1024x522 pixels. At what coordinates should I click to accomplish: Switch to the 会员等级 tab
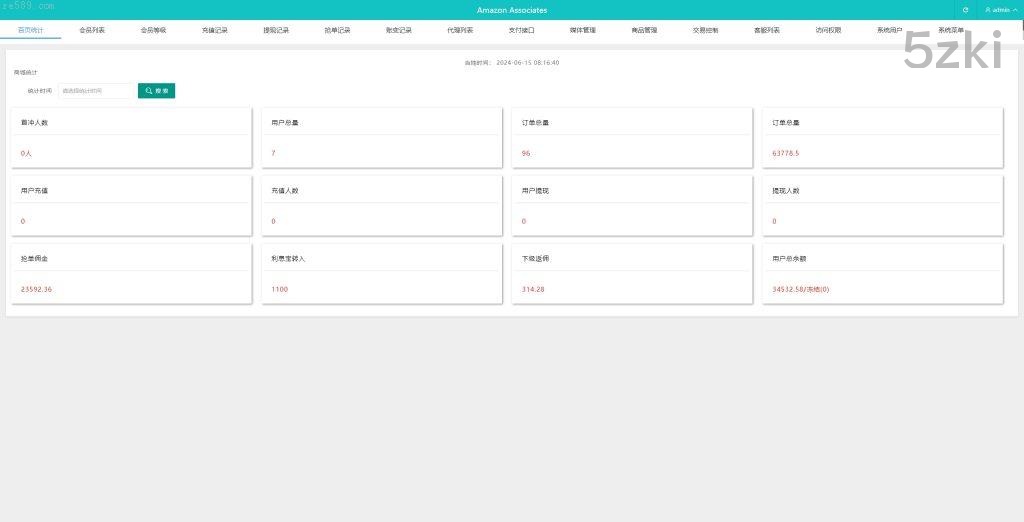tap(153, 31)
